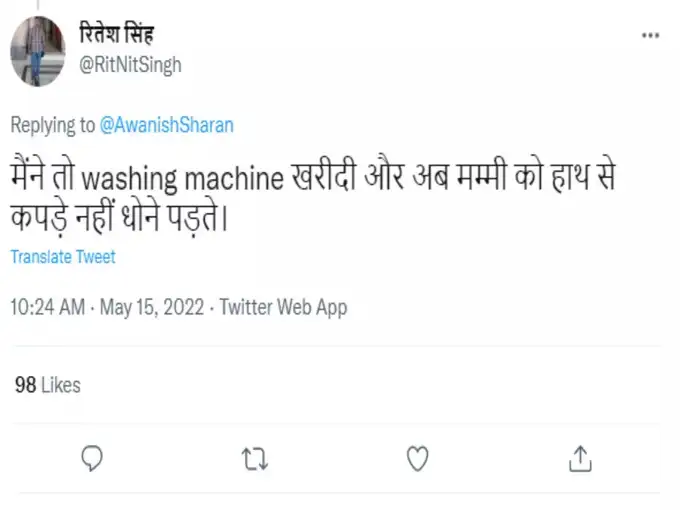
Task: Click the @RitNitSingh handle
Action: pos(129,64)
